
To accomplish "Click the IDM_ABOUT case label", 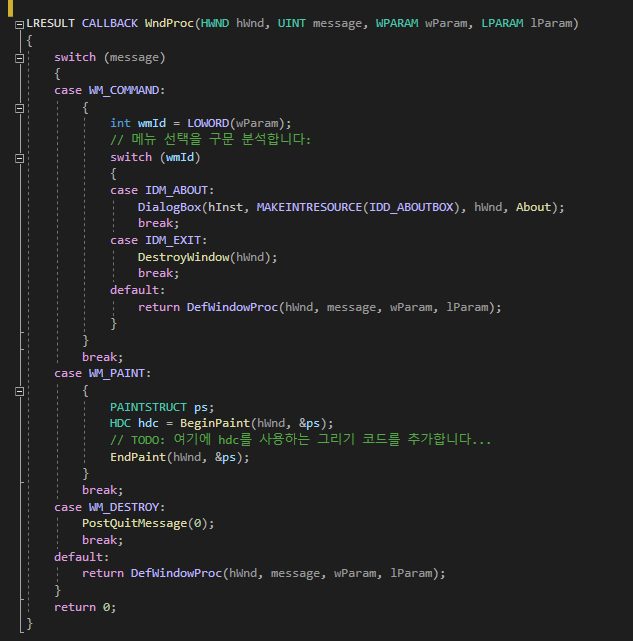I will (x=176, y=191).
